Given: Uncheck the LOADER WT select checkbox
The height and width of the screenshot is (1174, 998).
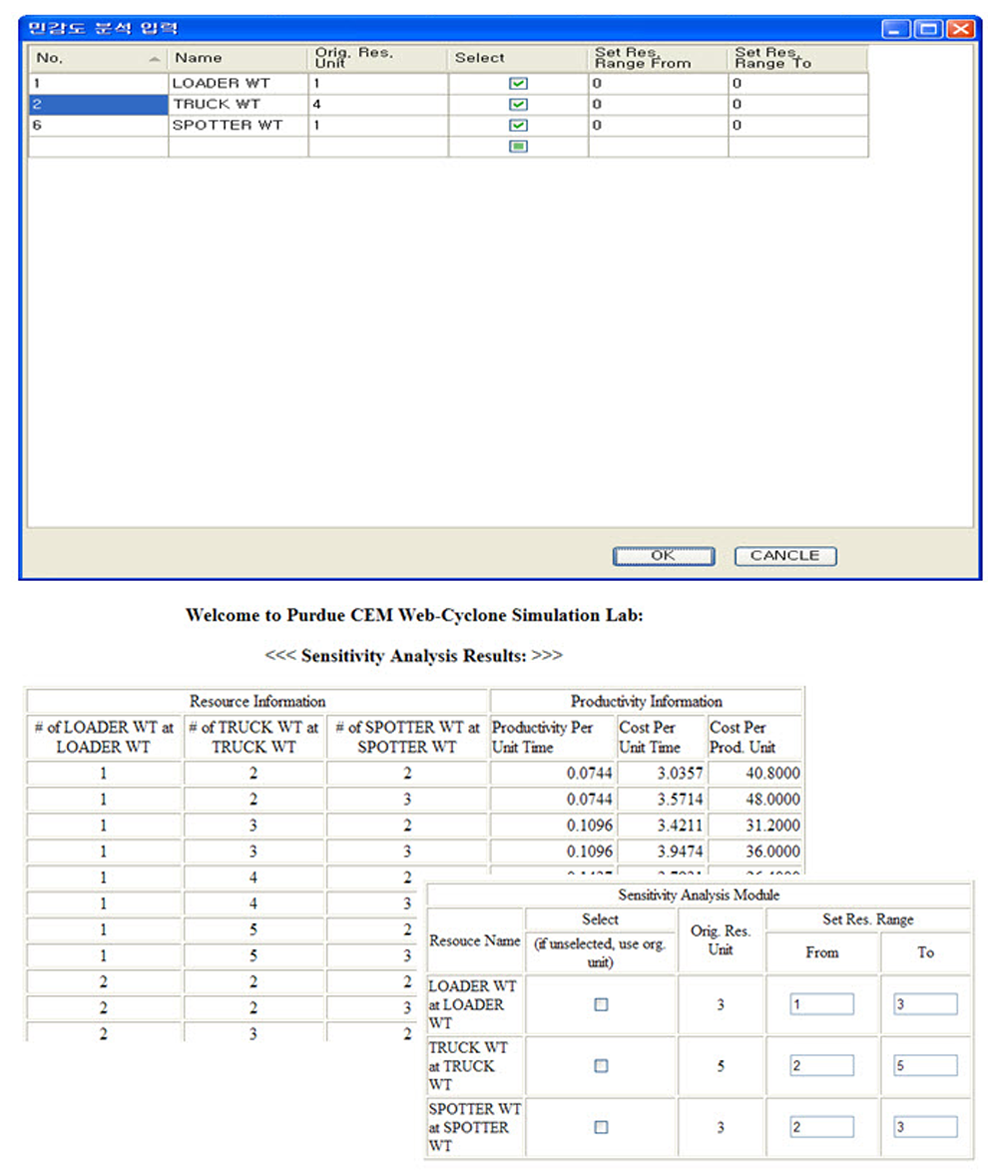Looking at the screenshot, I should point(518,84).
